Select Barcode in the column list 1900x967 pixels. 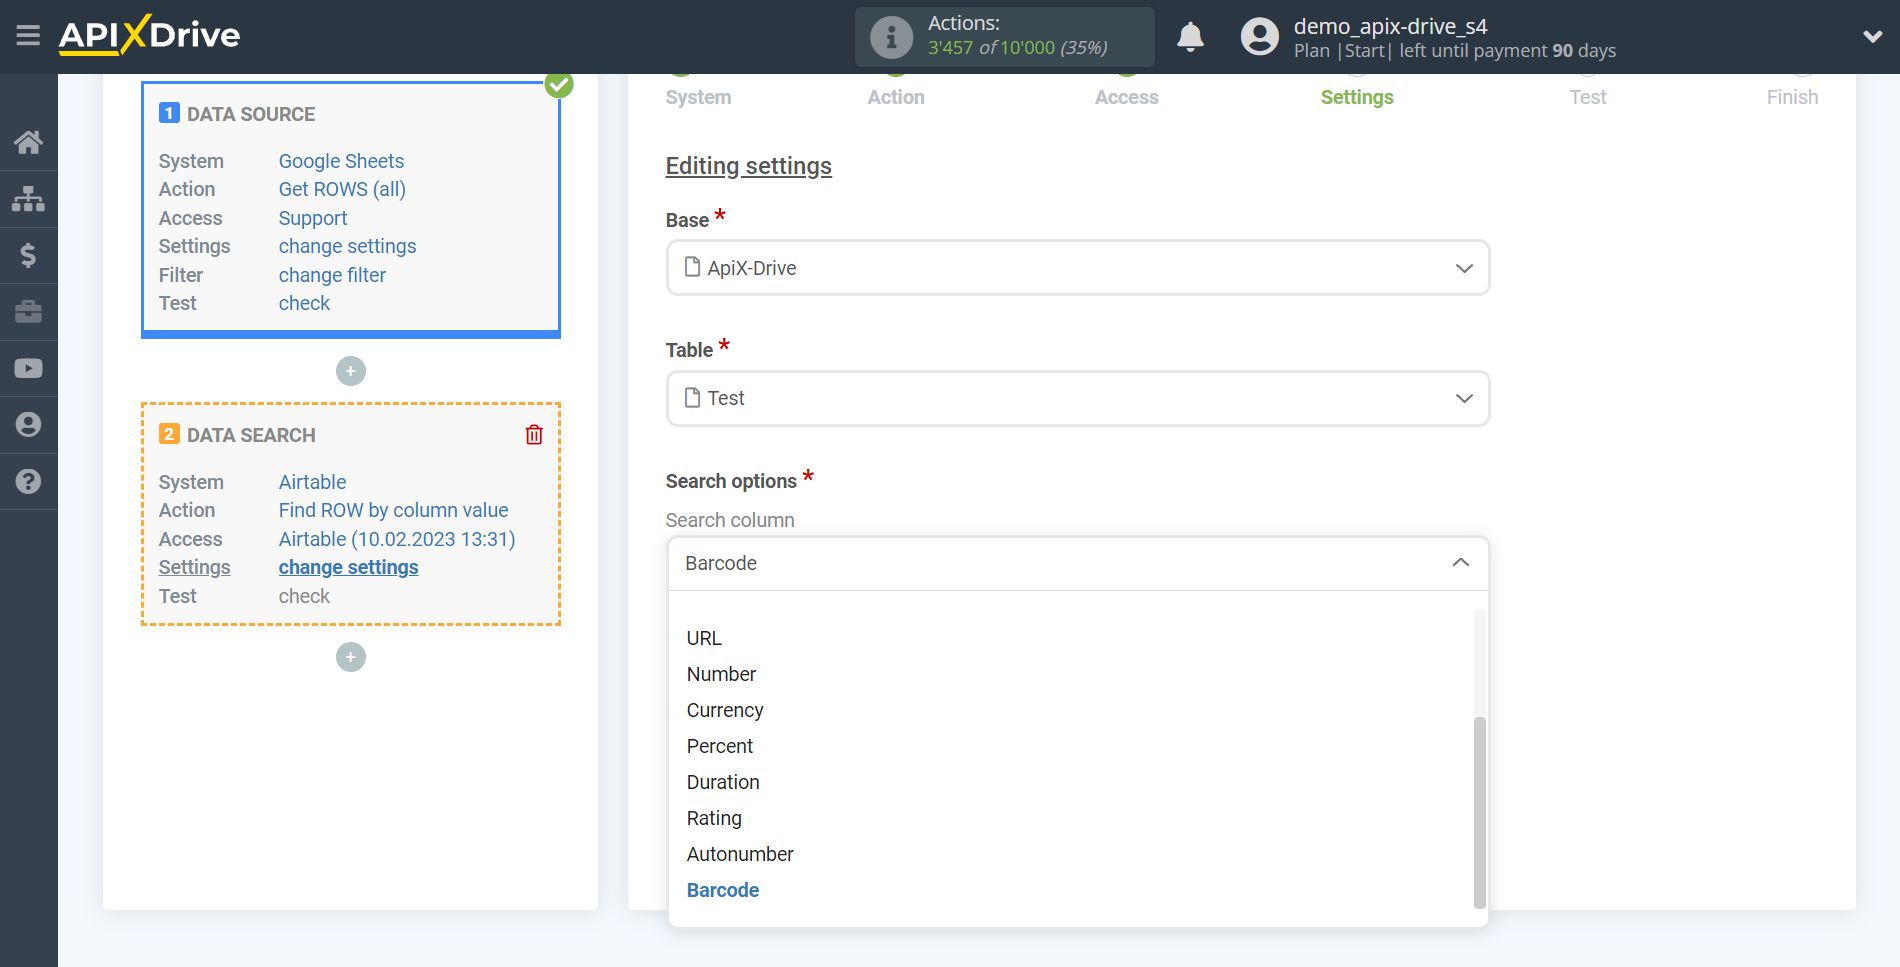723,890
